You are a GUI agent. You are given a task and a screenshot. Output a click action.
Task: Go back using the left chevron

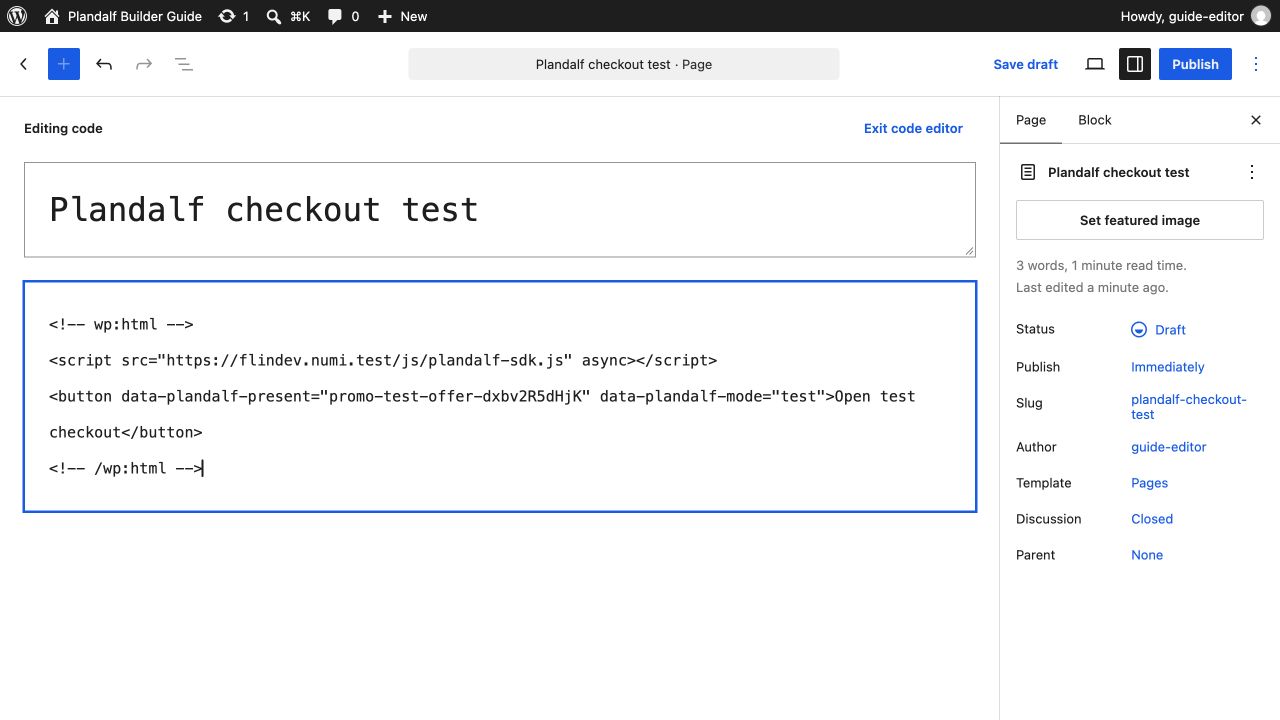[x=24, y=64]
